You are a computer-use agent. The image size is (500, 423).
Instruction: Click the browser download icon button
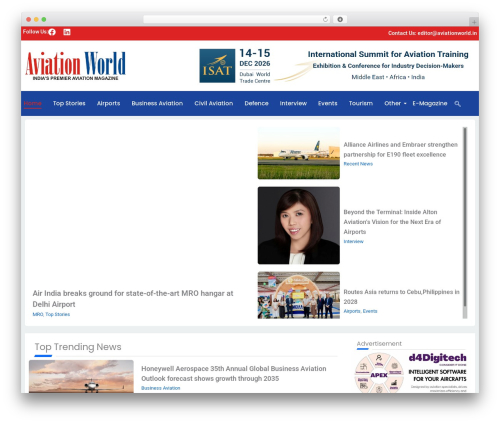click(340, 19)
